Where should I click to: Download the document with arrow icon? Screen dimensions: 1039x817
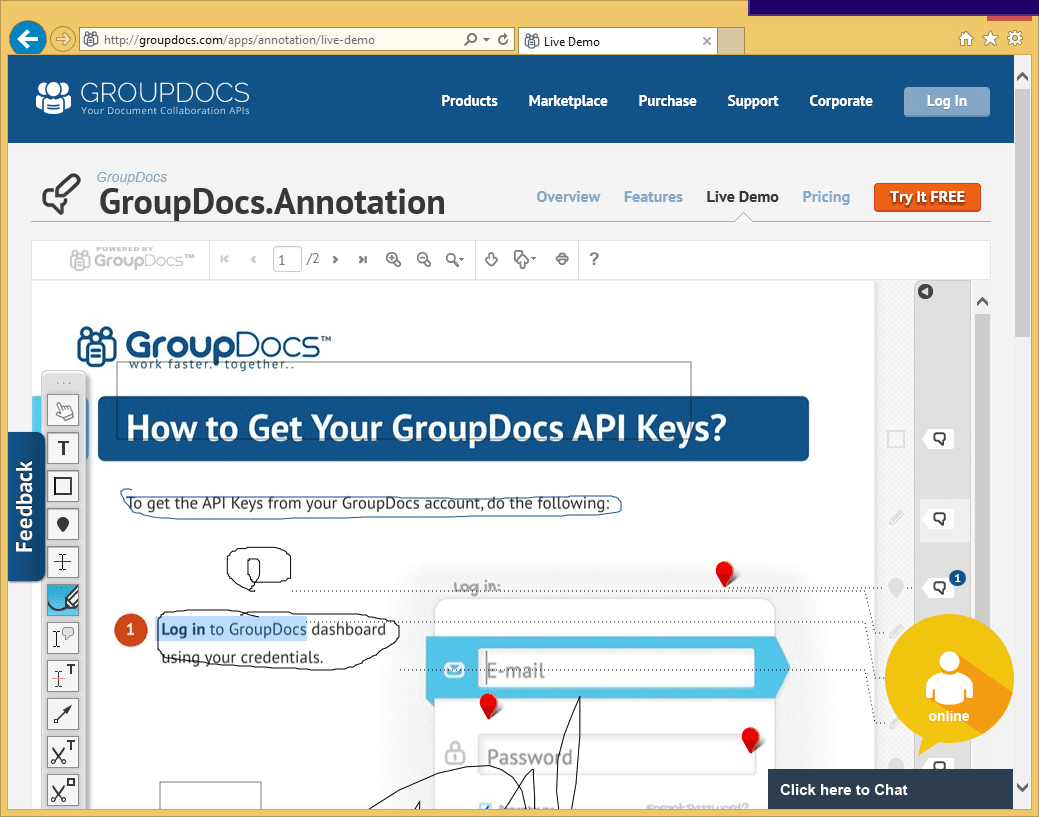(491, 259)
